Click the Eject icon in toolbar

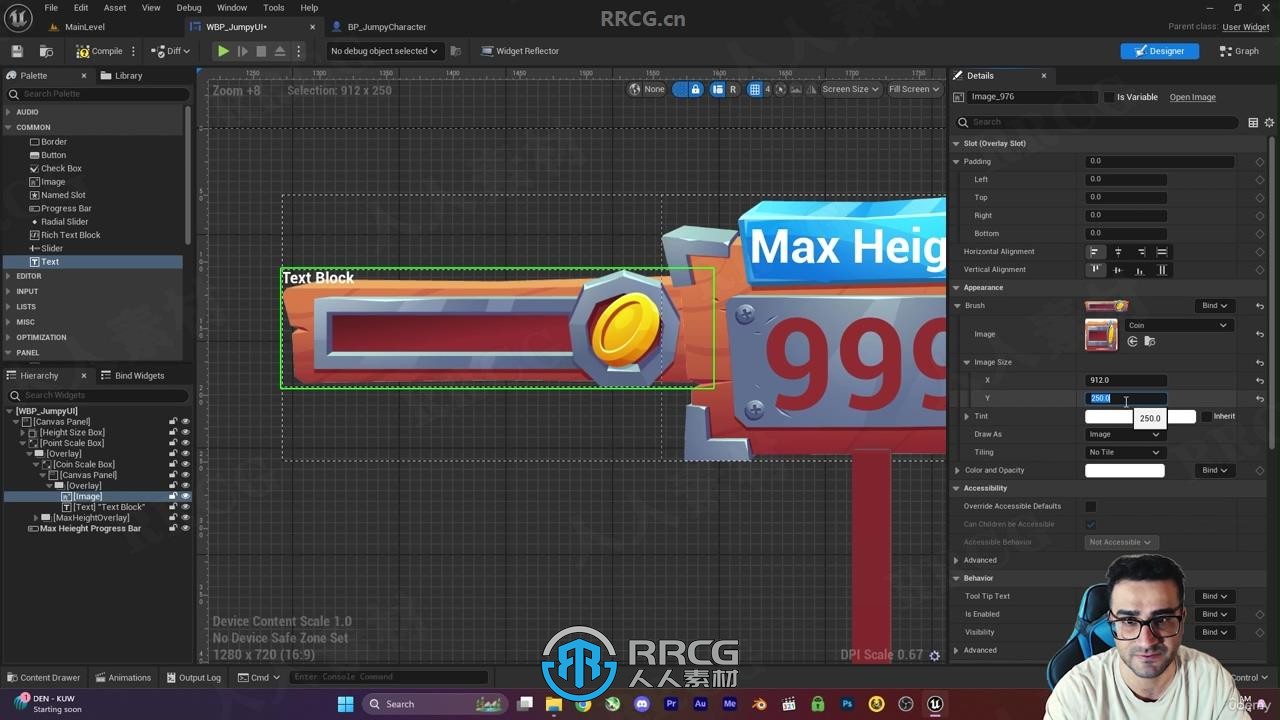[x=280, y=51]
